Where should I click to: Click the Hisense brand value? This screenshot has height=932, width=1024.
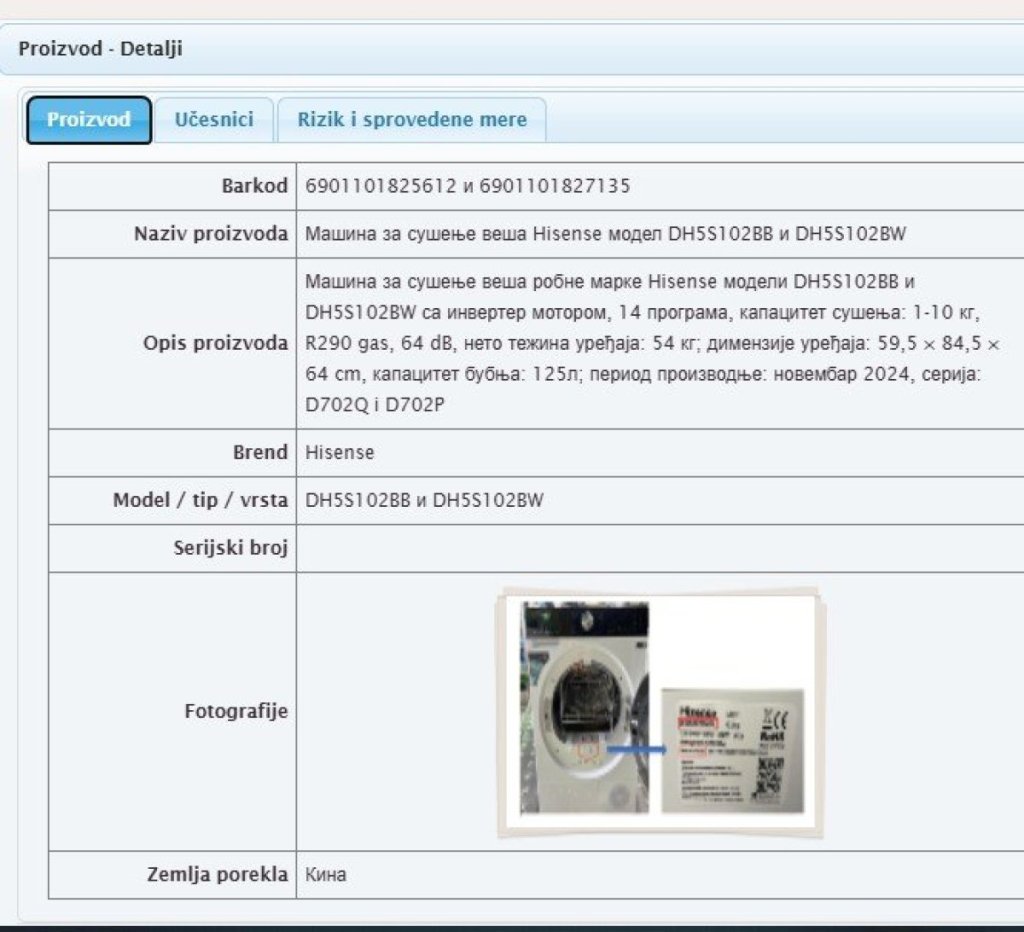point(340,452)
